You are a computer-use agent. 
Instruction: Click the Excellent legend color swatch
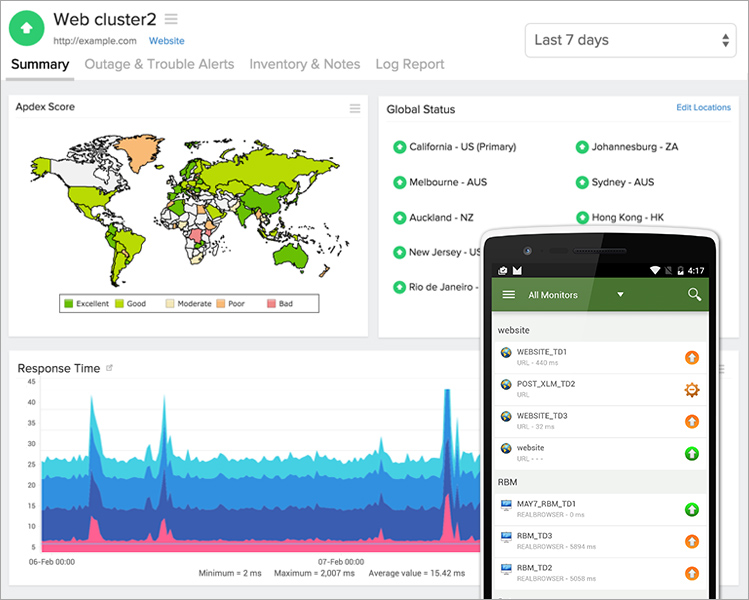(69, 303)
